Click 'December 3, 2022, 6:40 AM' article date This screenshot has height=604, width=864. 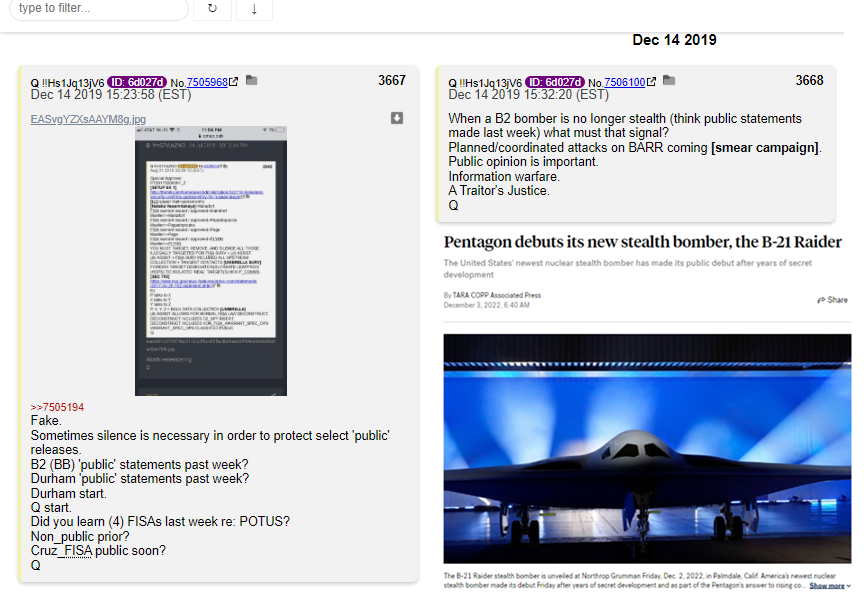(487, 305)
